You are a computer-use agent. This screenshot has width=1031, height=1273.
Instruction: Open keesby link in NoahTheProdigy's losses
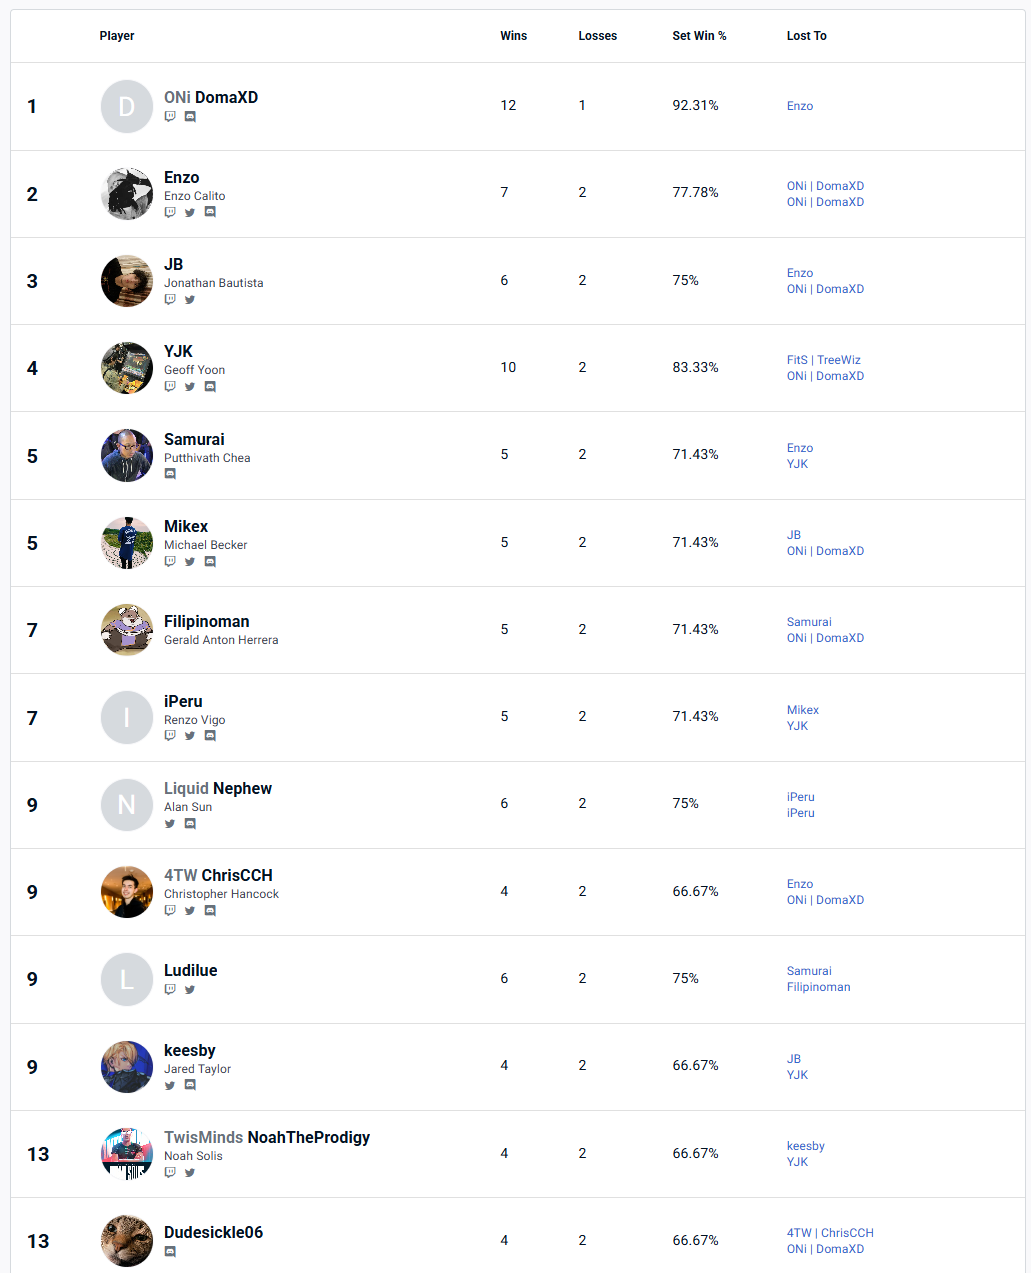[805, 1146]
